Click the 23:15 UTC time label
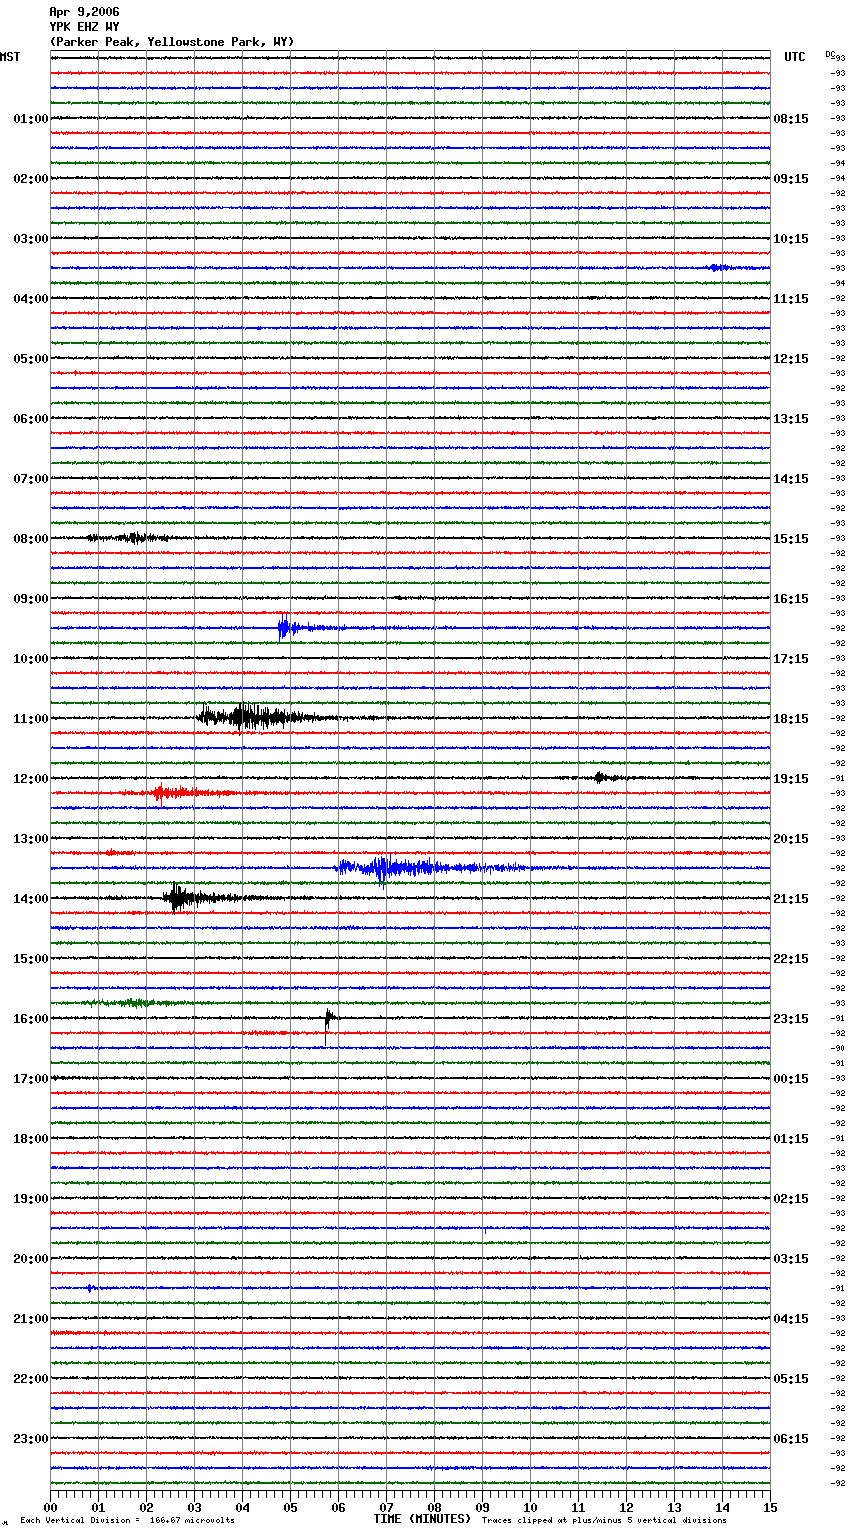Viewport: 850px width, 1534px height. point(791,1019)
